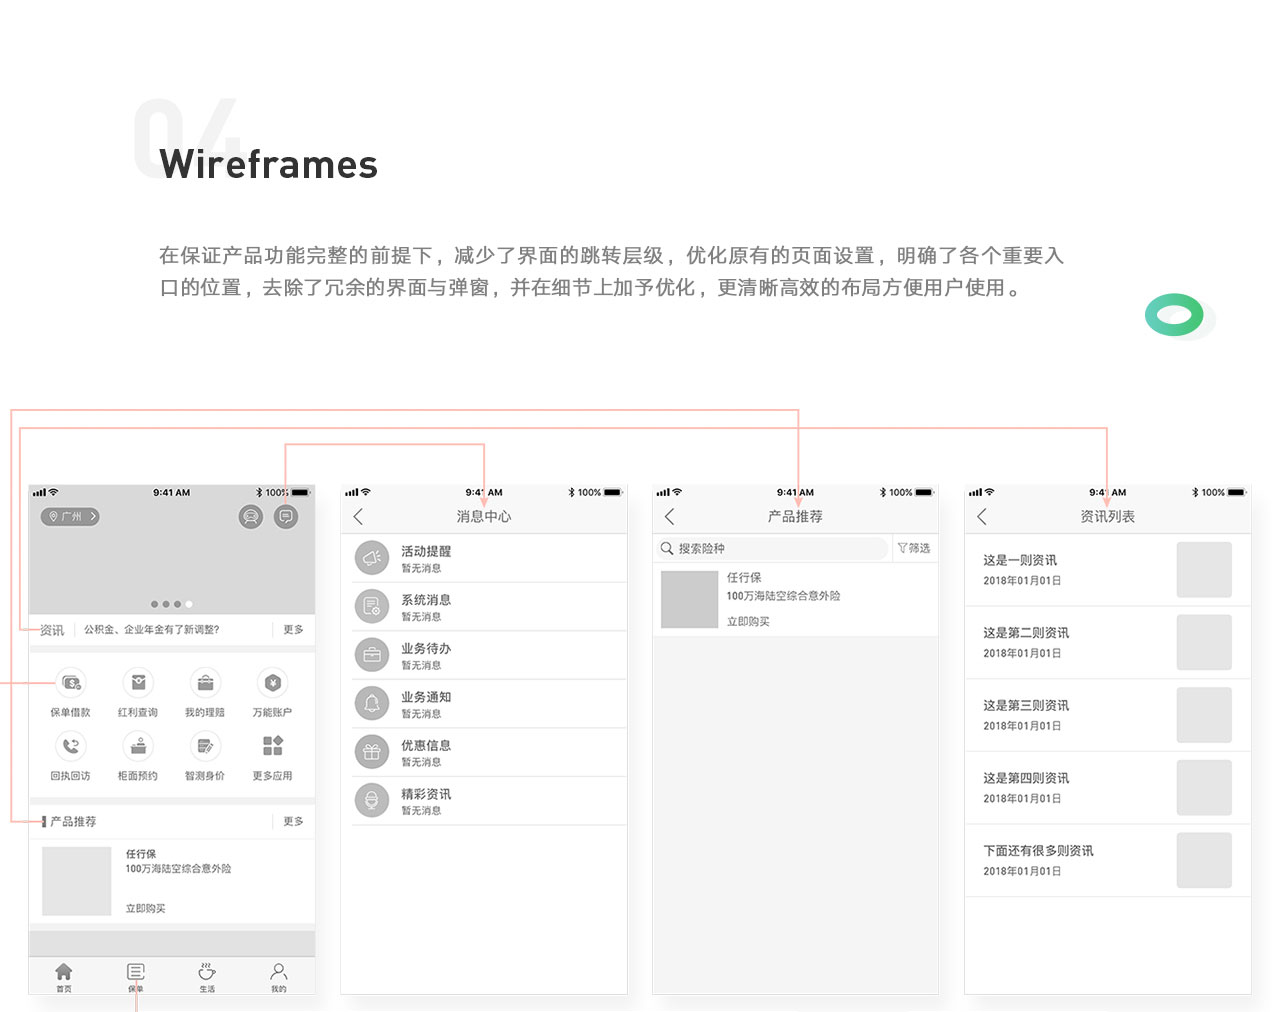Click 立即购买 on the home product card
1280x1012 pixels.
(146, 909)
